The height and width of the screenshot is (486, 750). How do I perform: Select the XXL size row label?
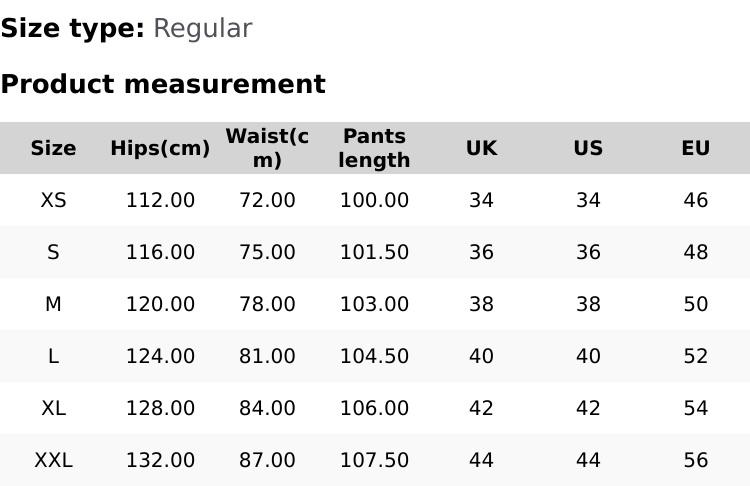click(53, 460)
